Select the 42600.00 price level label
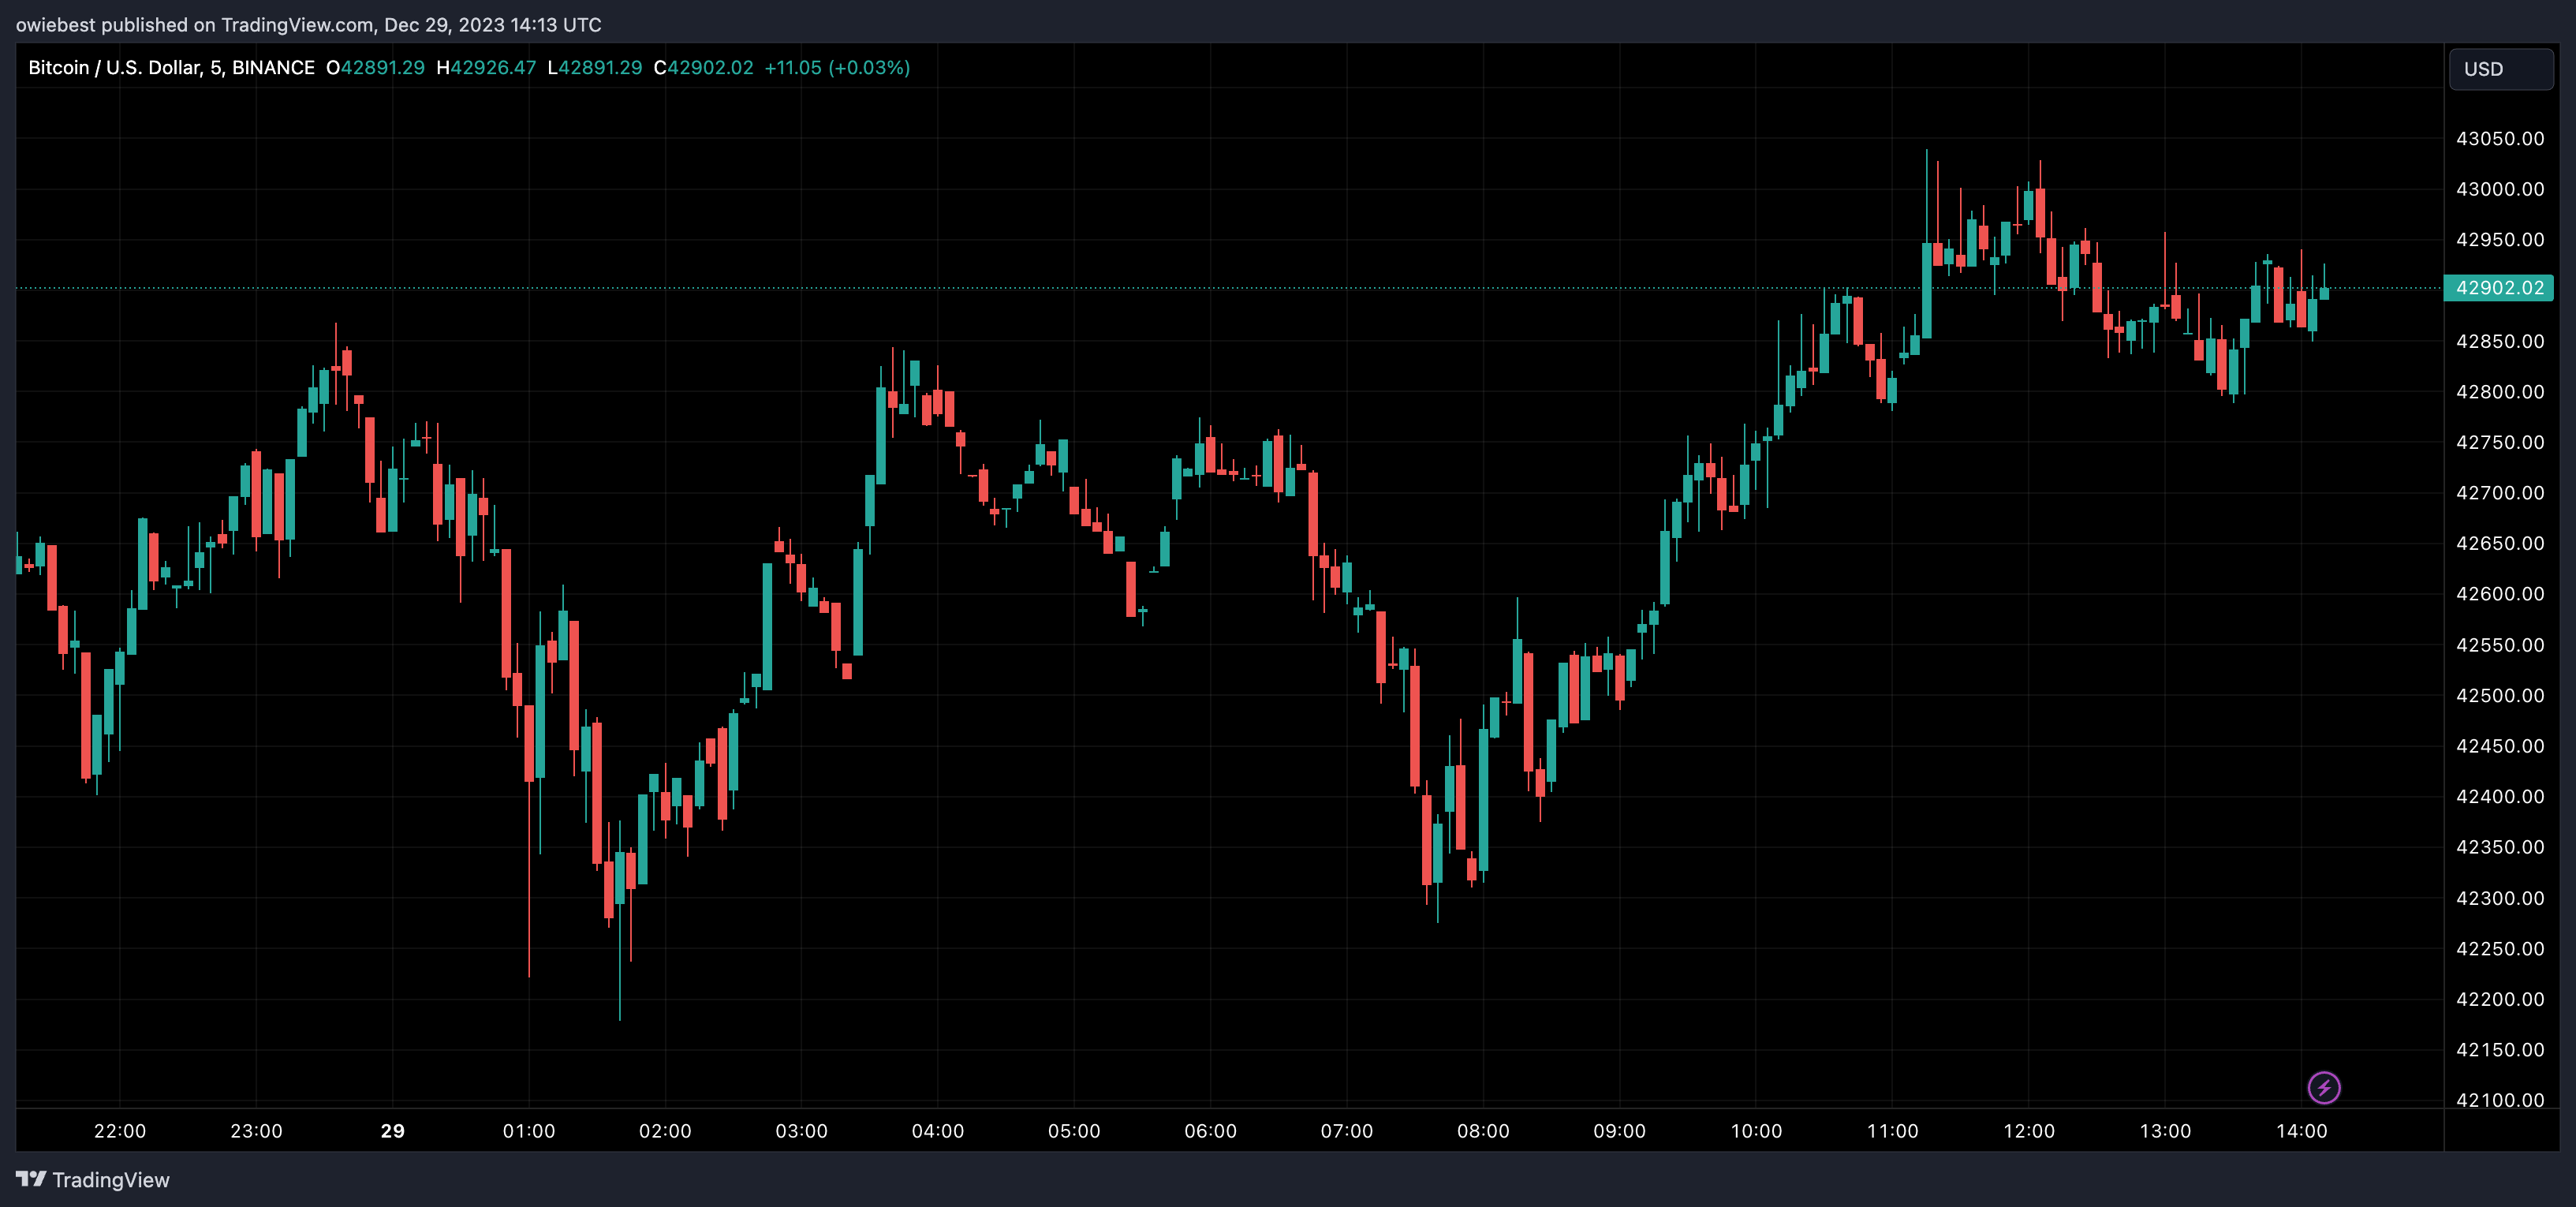Image resolution: width=2576 pixels, height=1207 pixels. [x=2500, y=594]
